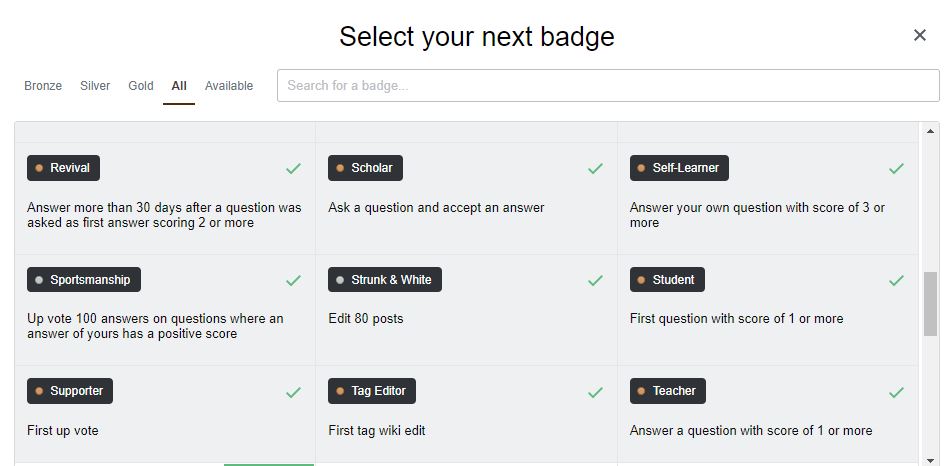This screenshot has width=949, height=466.
Task: Select the Self-Learner badge tag
Action: (x=679, y=168)
